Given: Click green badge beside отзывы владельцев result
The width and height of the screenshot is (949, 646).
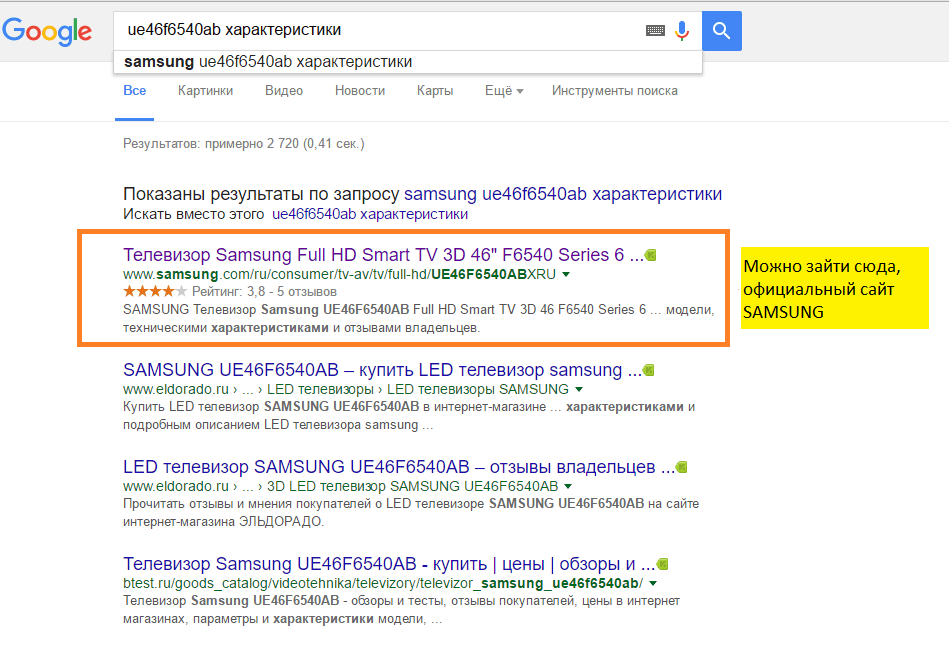Looking at the screenshot, I should pos(681,467).
